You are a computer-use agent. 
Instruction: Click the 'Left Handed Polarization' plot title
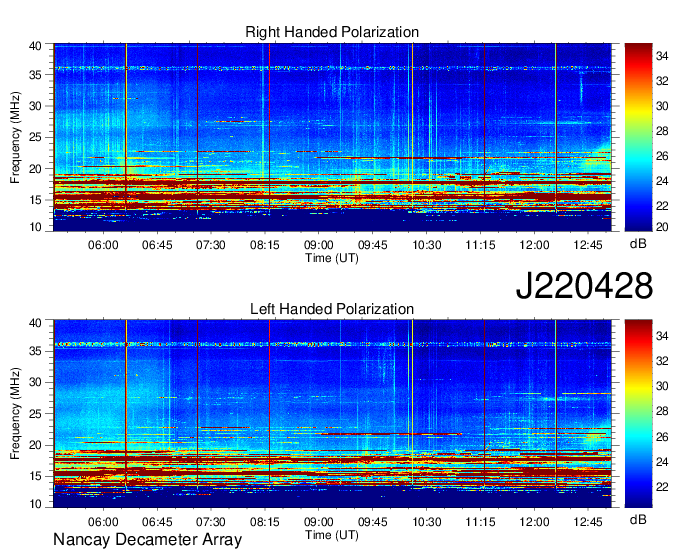[332, 309]
